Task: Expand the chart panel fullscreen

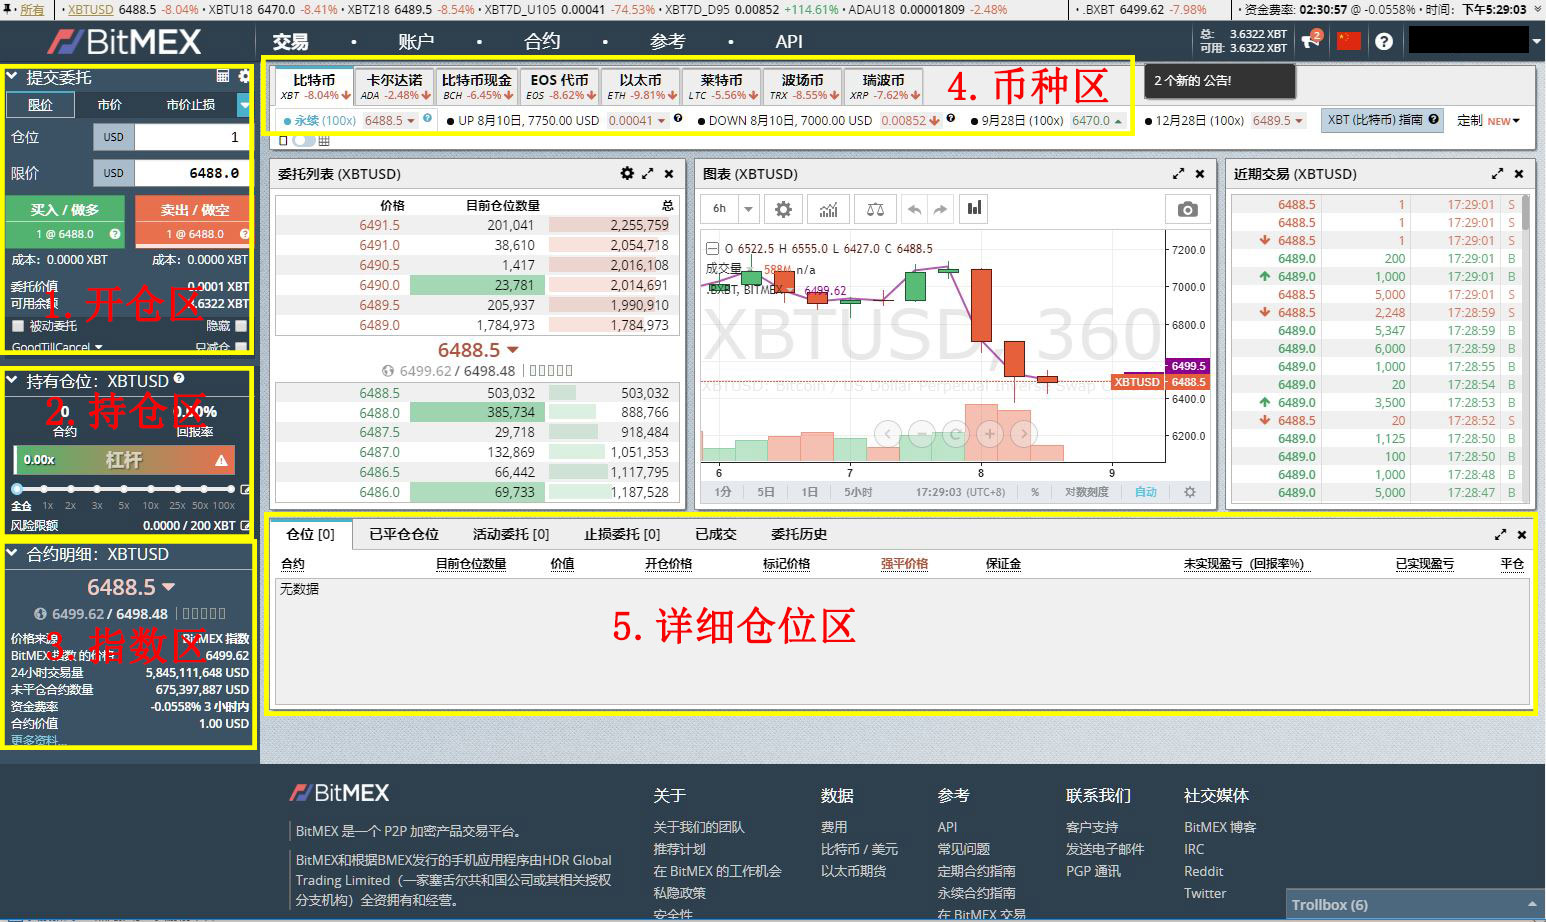Action: click(1178, 173)
